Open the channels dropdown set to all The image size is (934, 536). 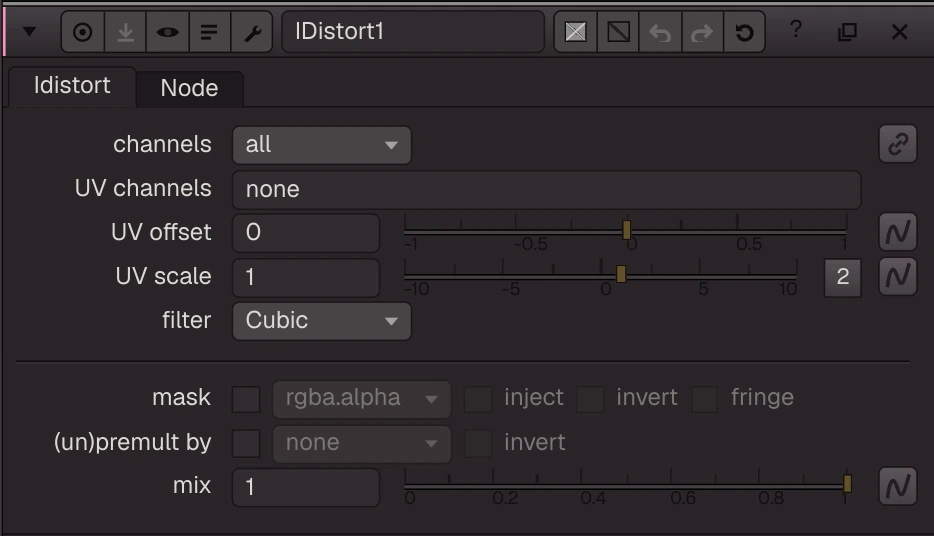[322, 145]
